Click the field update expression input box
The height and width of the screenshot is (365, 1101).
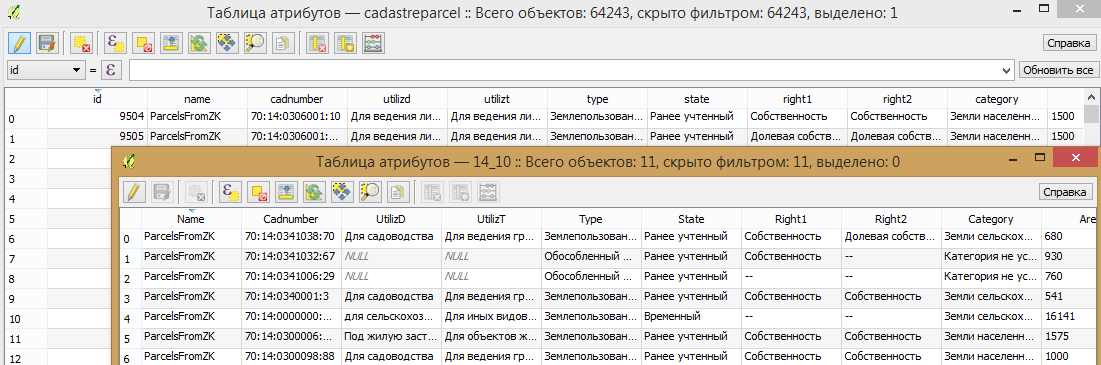point(565,70)
